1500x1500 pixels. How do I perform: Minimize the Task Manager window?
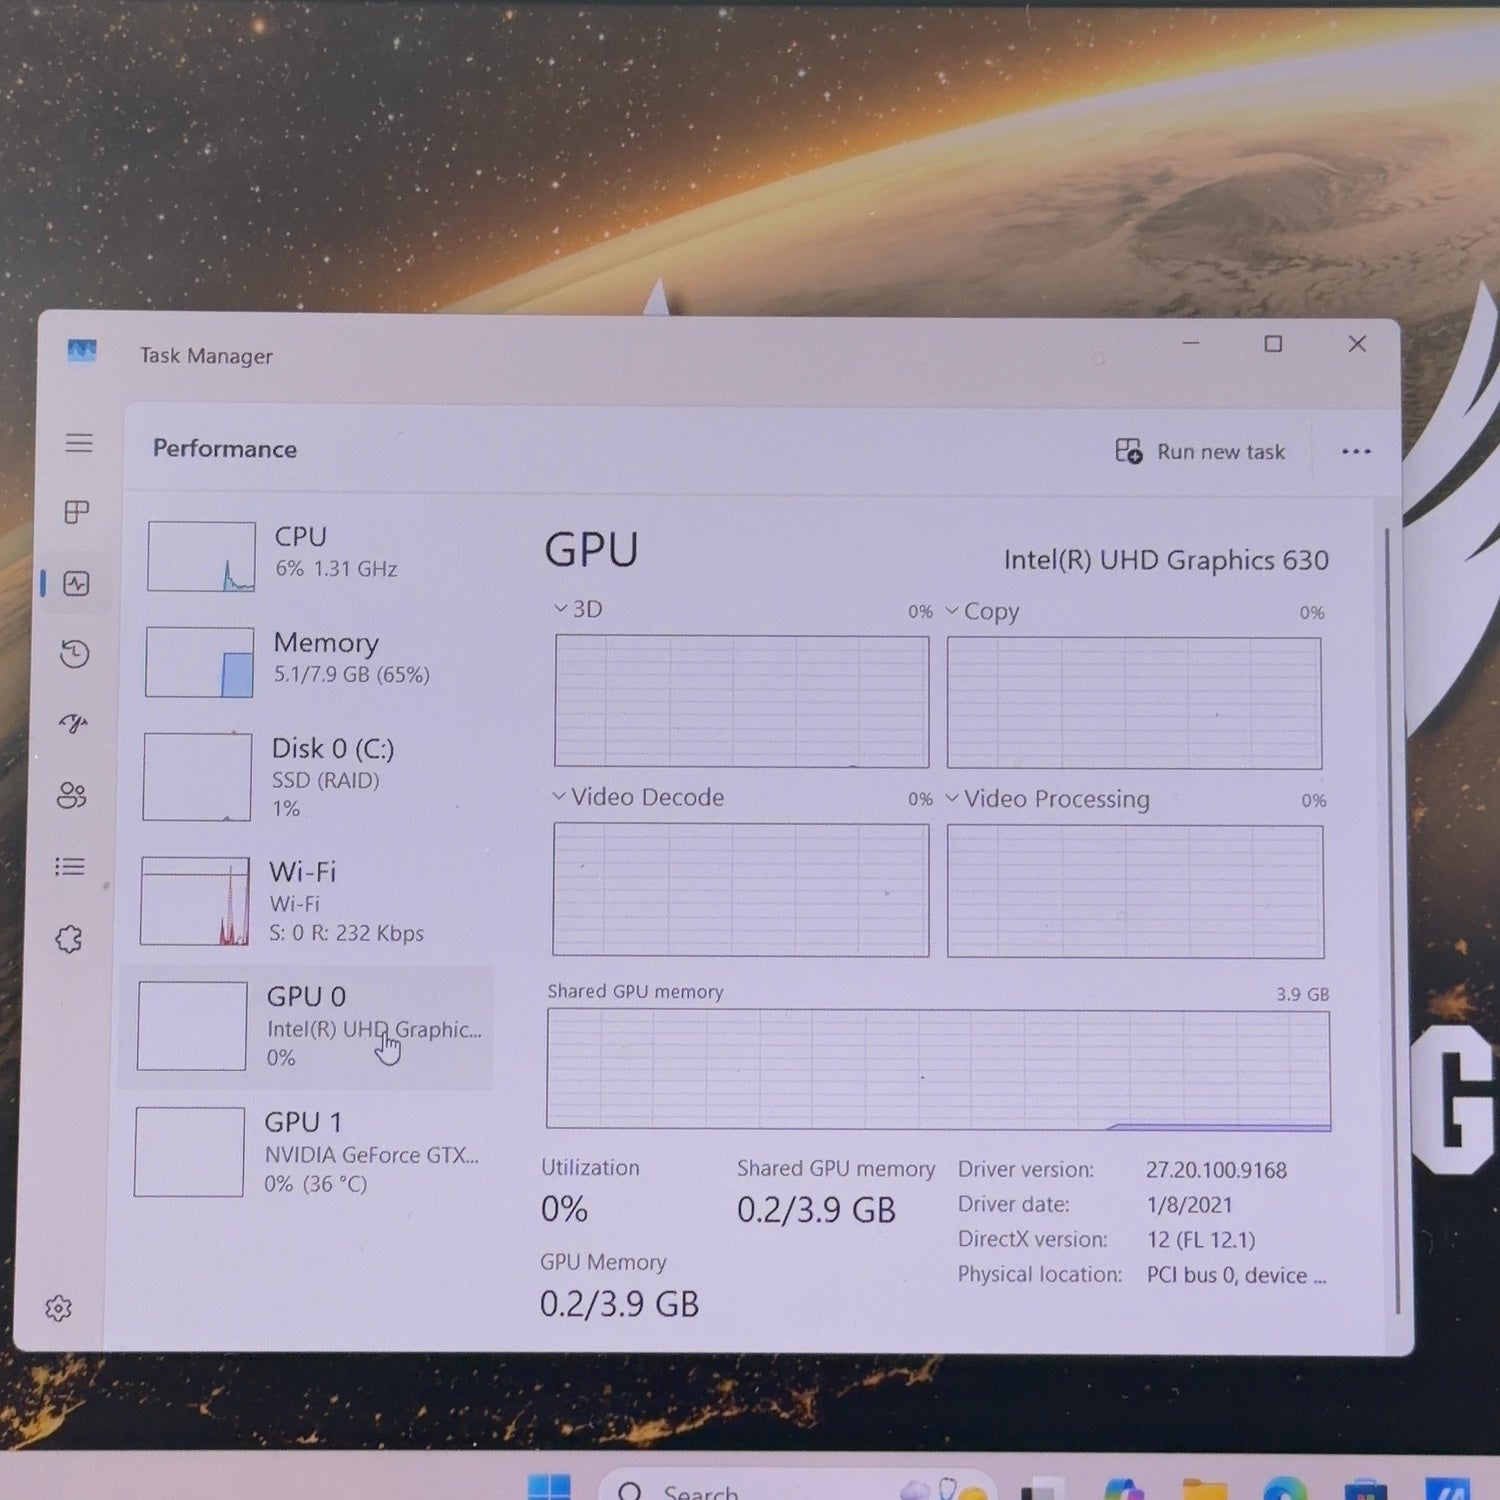[x=1190, y=343]
